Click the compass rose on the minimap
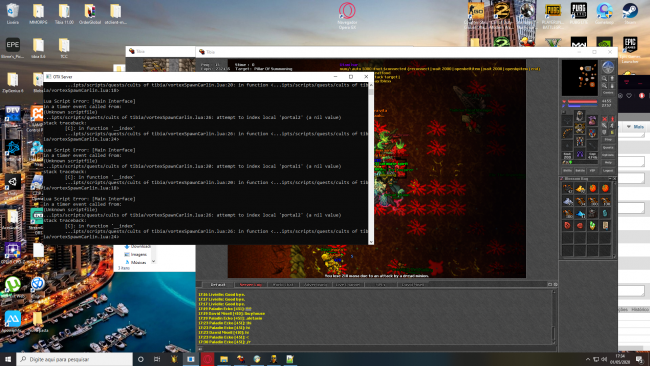Image resolution: width=650 pixels, height=366 pixels. (608, 67)
